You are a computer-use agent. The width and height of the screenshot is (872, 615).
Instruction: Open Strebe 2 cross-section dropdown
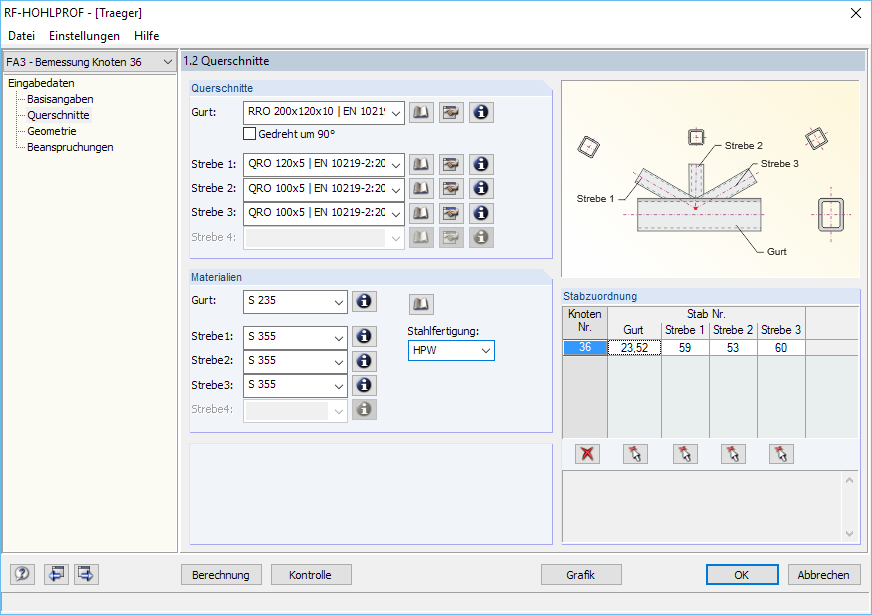[324, 189]
